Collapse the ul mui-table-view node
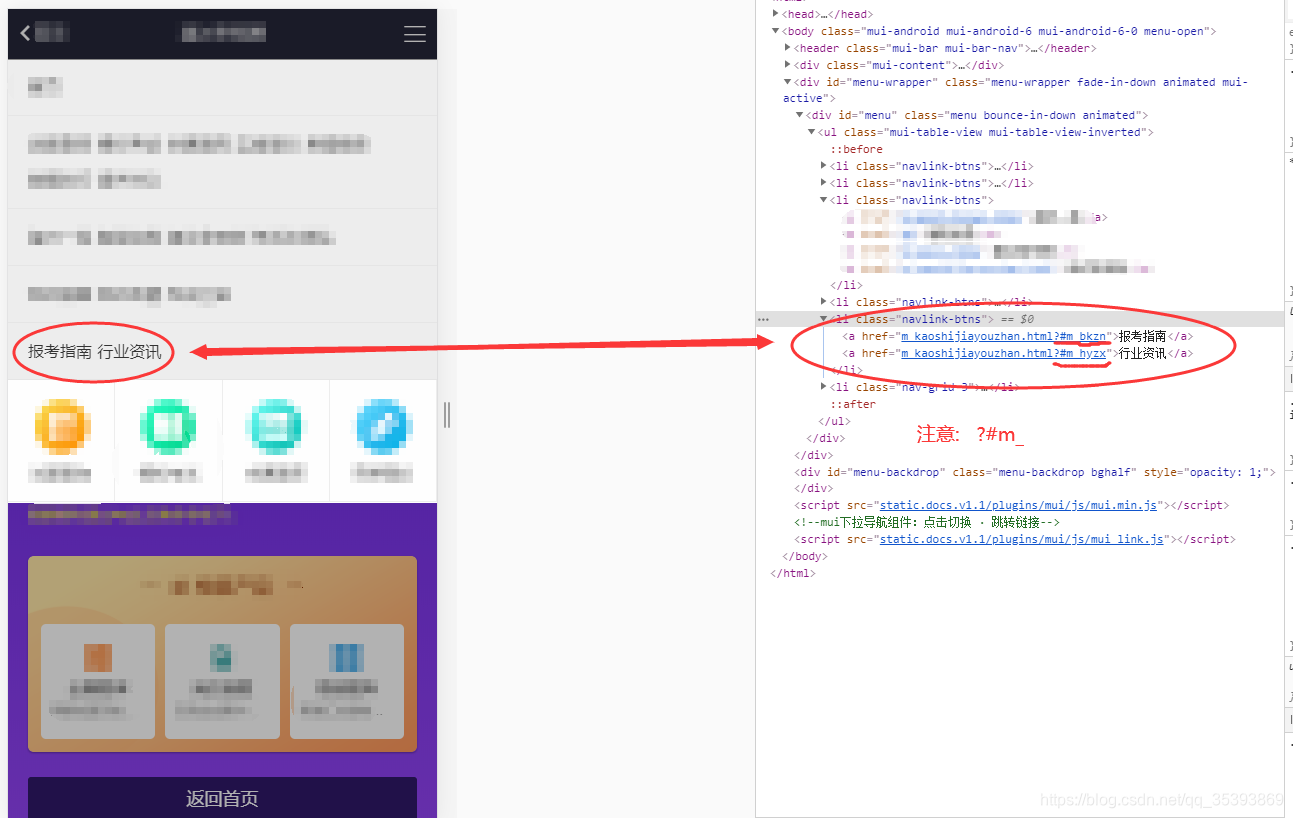Screen dimensions: 1293x818 (x=811, y=131)
